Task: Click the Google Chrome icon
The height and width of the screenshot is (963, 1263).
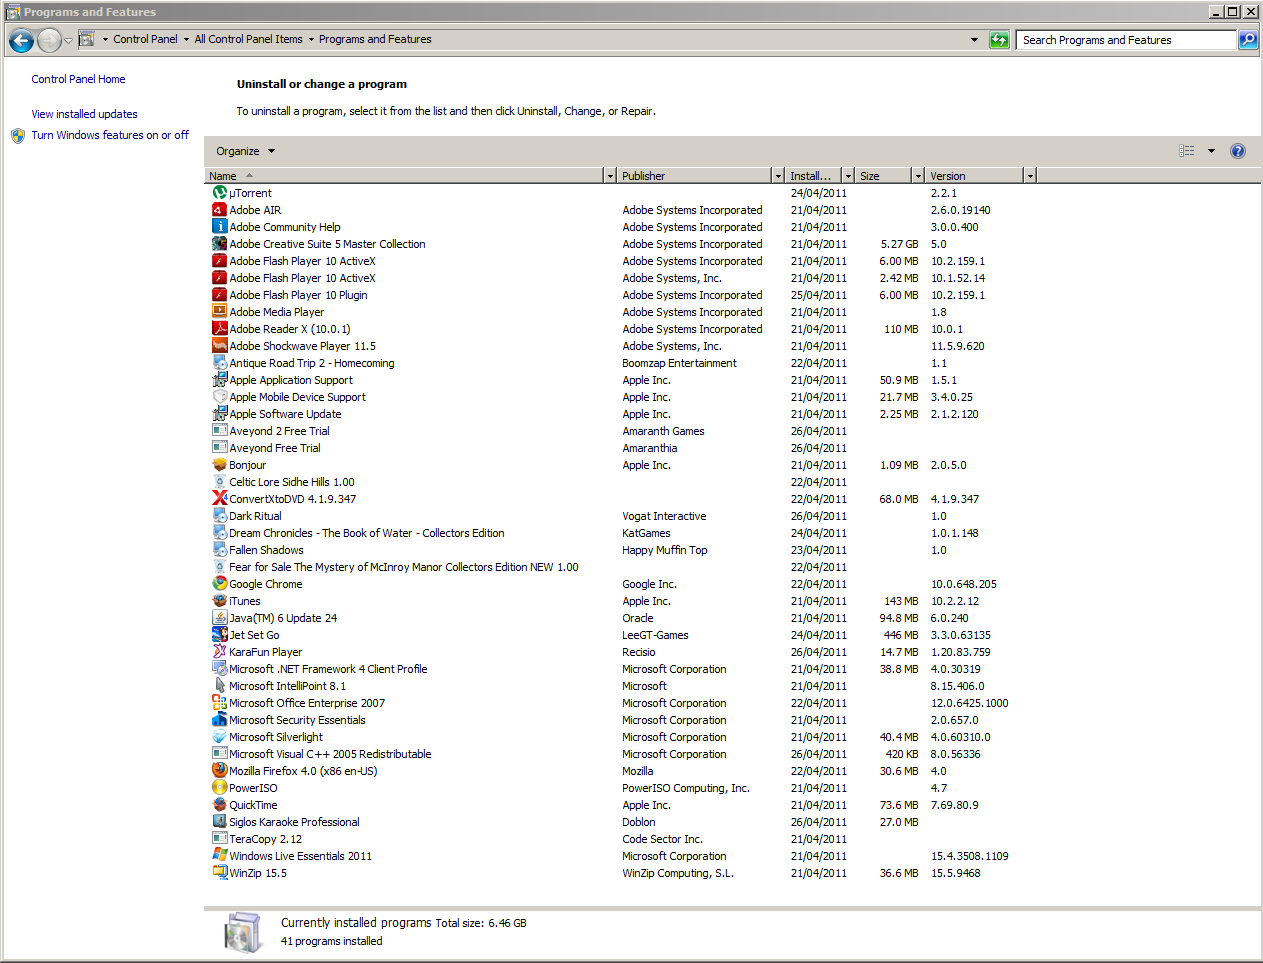Action: coord(220,584)
